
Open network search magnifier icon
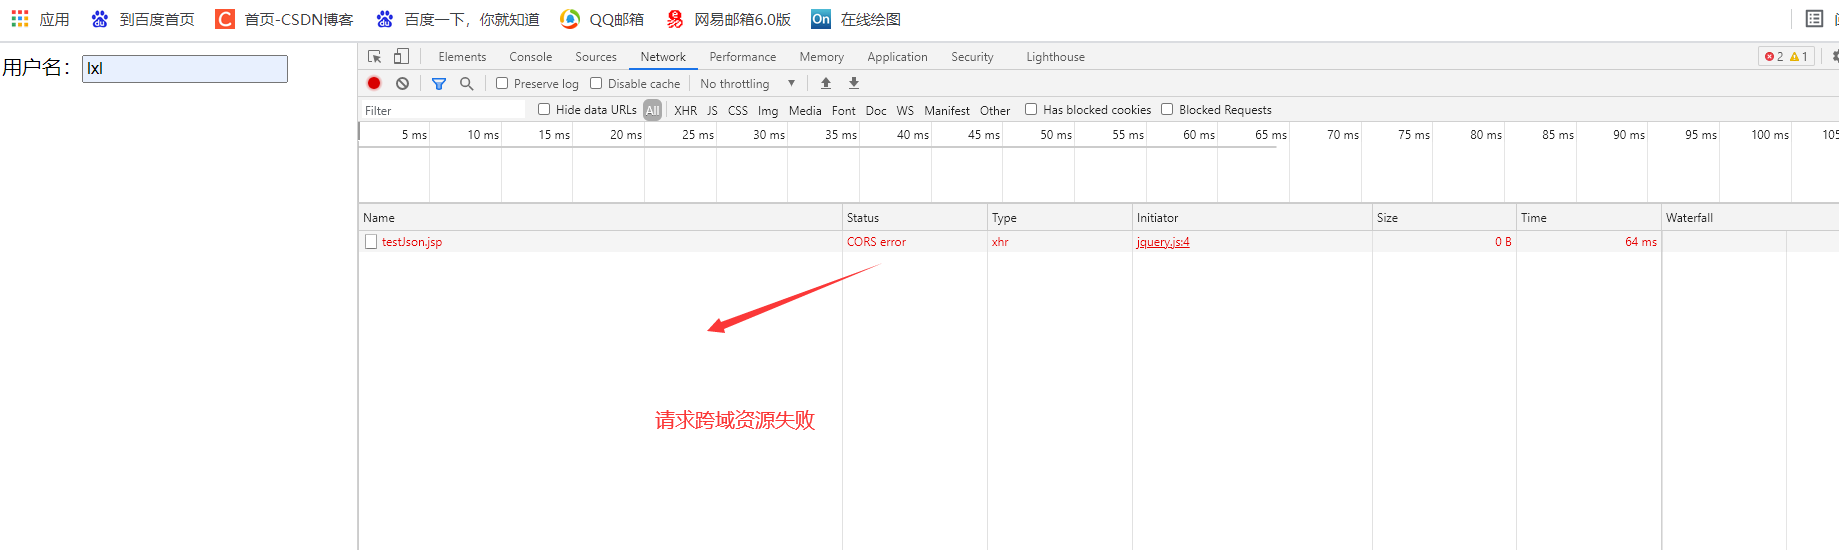[x=467, y=84]
